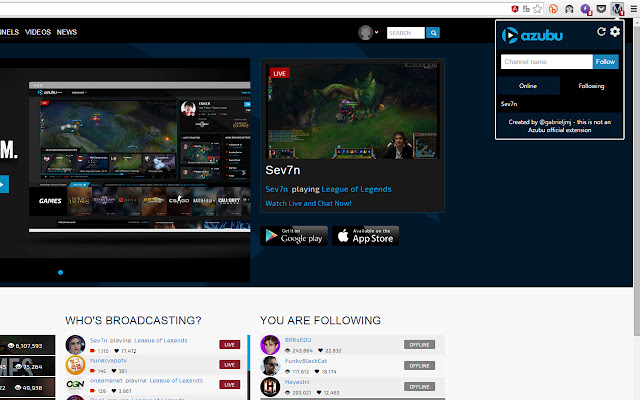Click FunkyBlackCat's avatar
The width and height of the screenshot is (640, 400).
270,366
